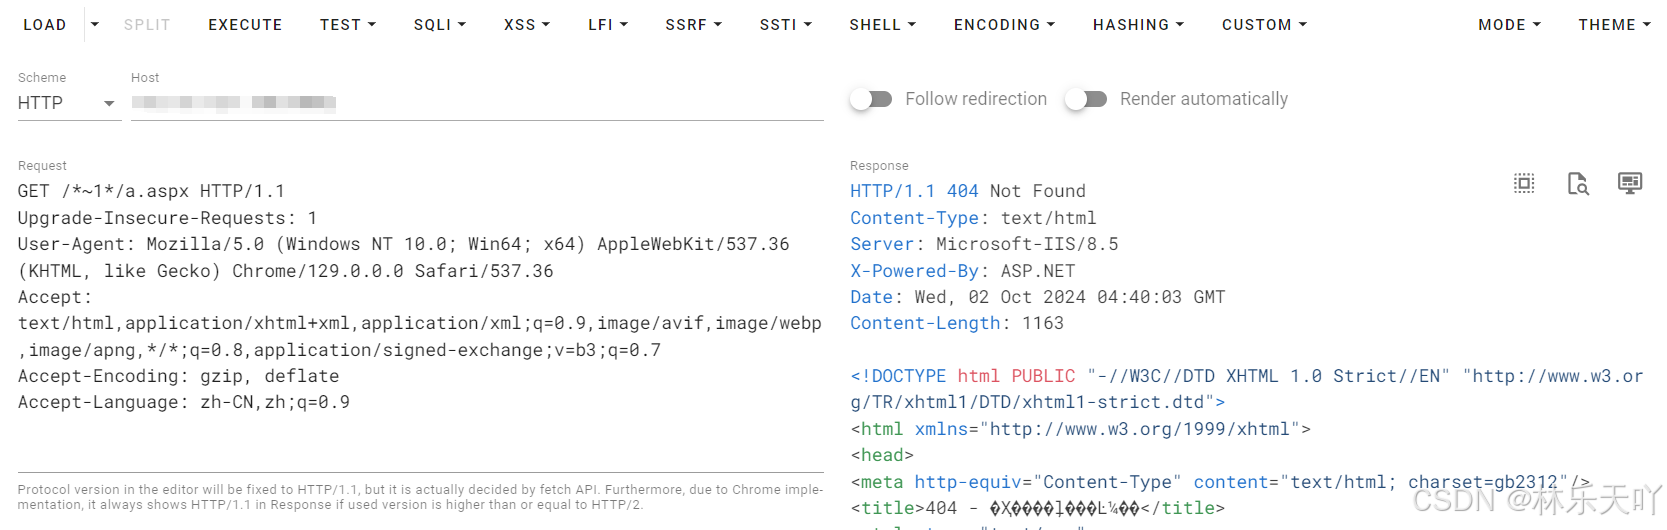Toggle the Render automatically switch
This screenshot has height=530, width=1667.
1085,99
